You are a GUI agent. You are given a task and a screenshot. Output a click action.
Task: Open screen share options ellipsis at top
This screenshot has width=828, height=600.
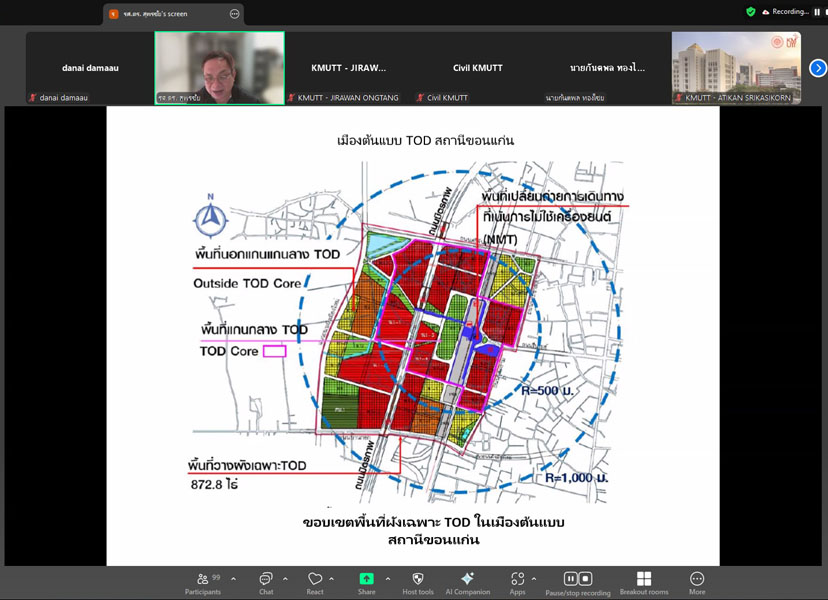pyautogui.click(x=234, y=14)
